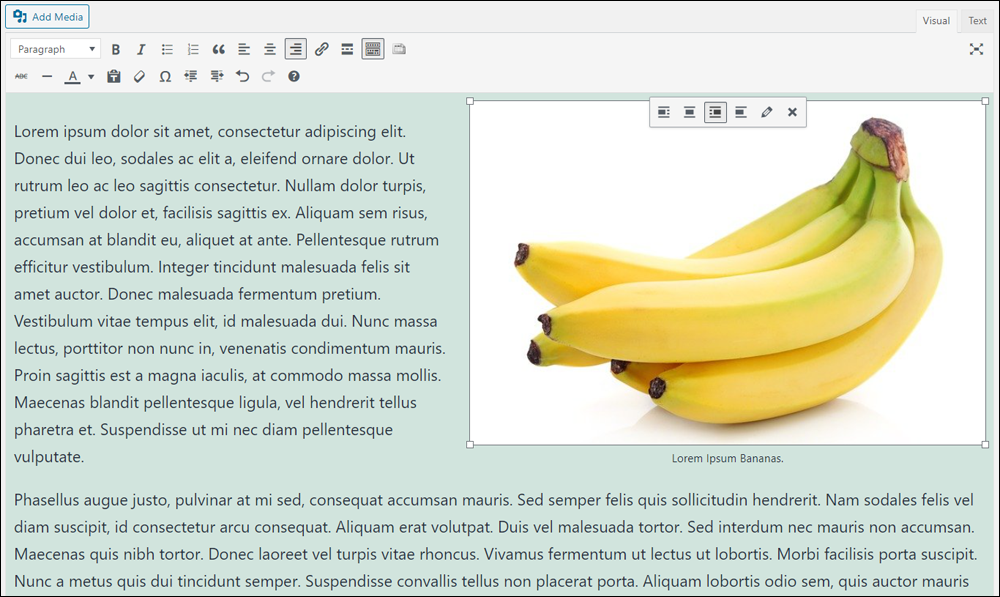Insert a numbered list

click(193, 49)
